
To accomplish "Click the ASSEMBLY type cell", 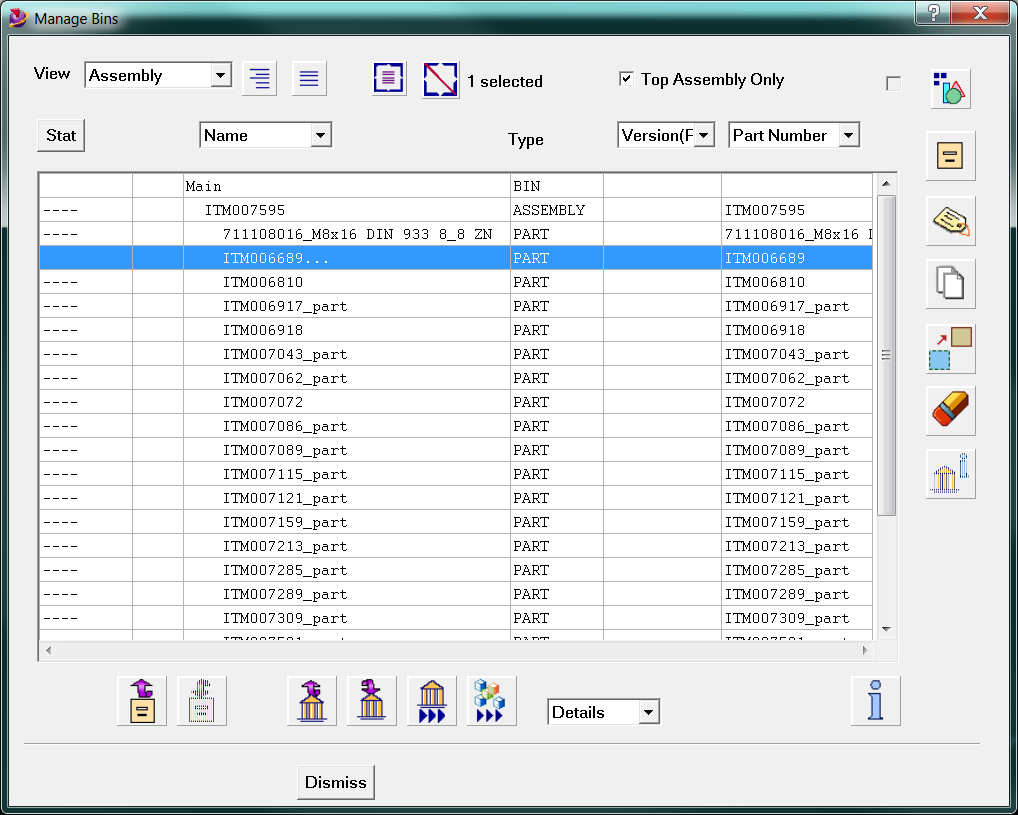I will pos(556,210).
